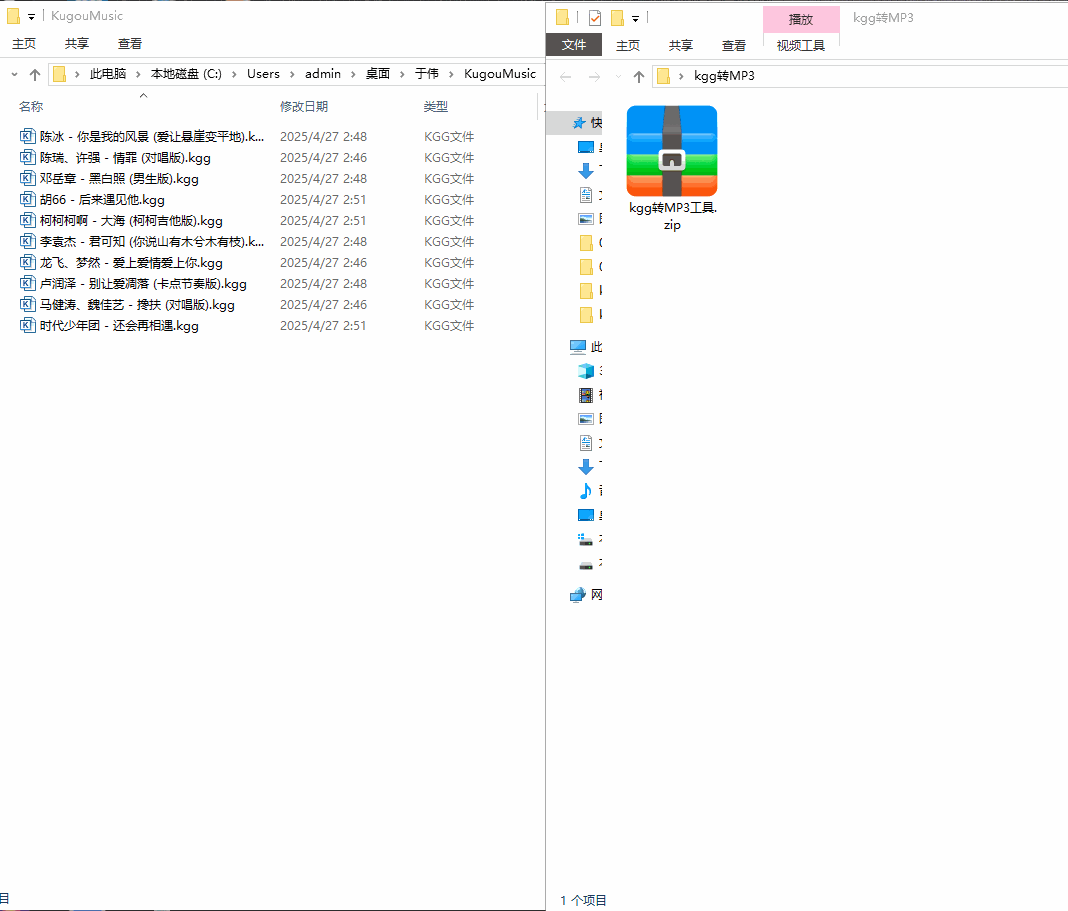The width and height of the screenshot is (1068, 911).
Task: Open recent locations dropdown in KugouMusic window
Action: click(14, 74)
